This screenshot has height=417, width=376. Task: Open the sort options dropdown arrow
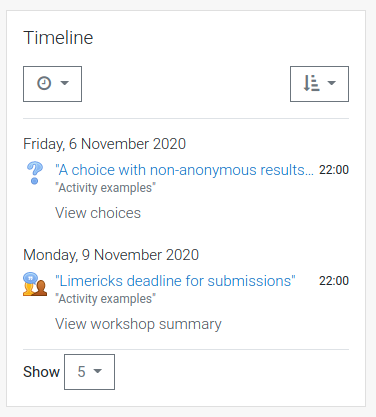pos(331,83)
